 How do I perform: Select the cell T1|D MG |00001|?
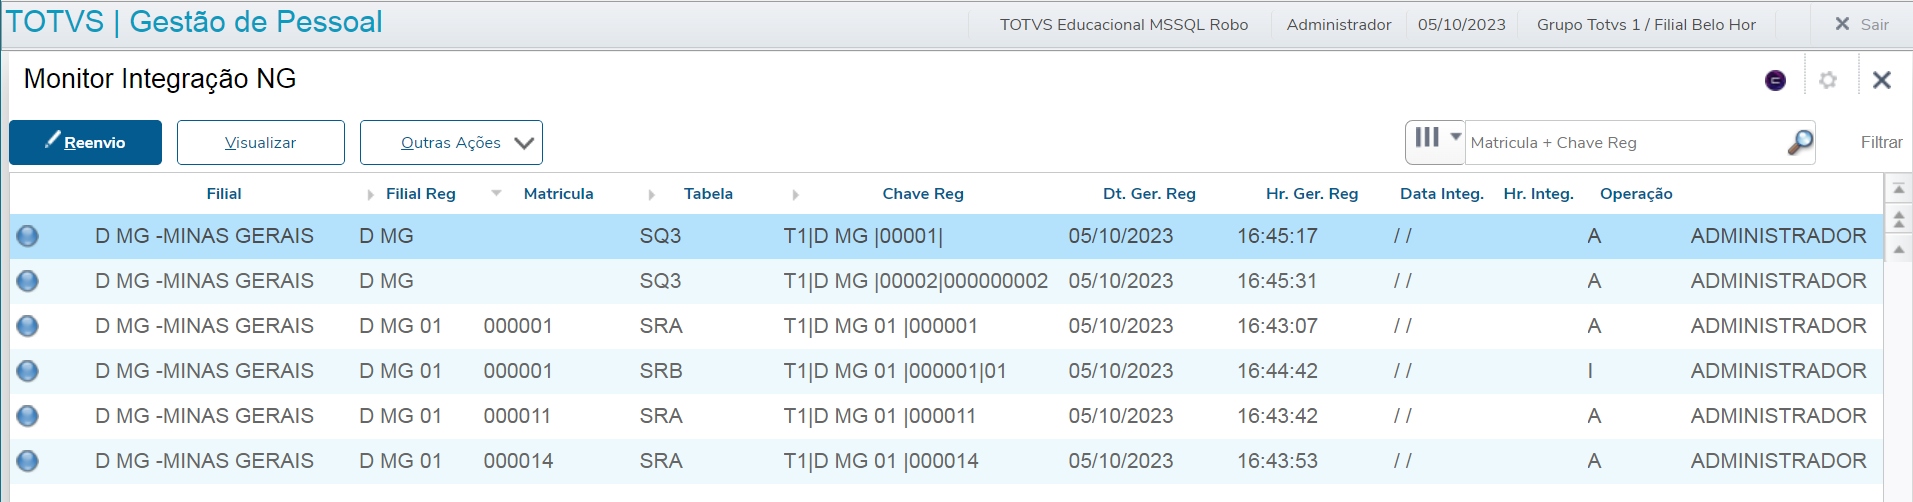click(863, 236)
